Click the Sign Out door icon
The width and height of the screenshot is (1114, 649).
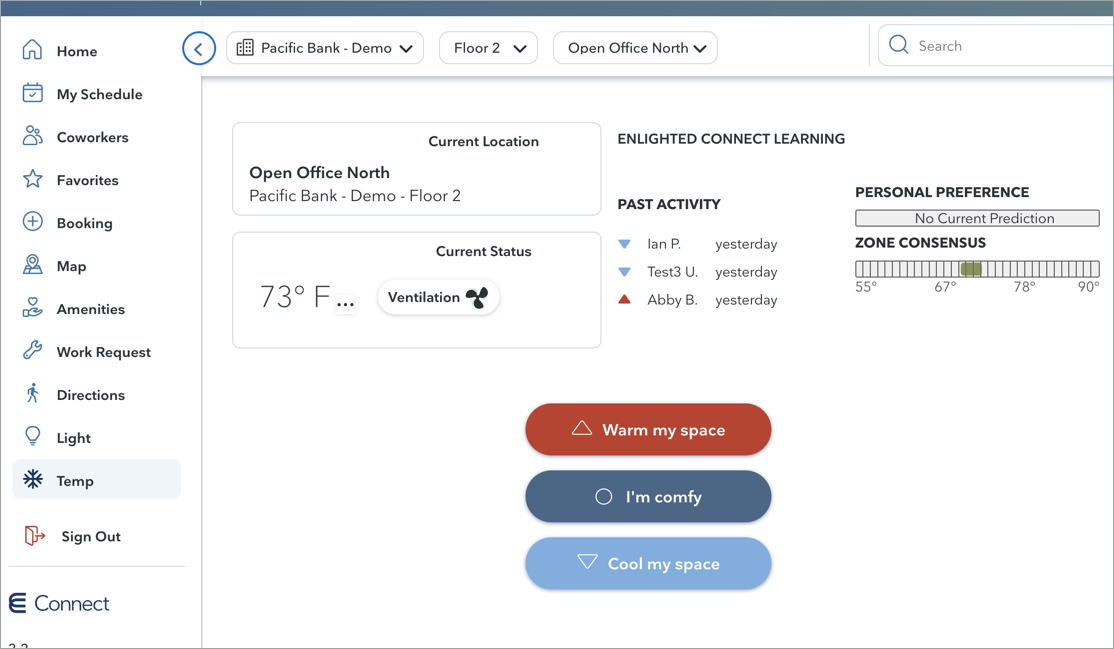point(34,535)
